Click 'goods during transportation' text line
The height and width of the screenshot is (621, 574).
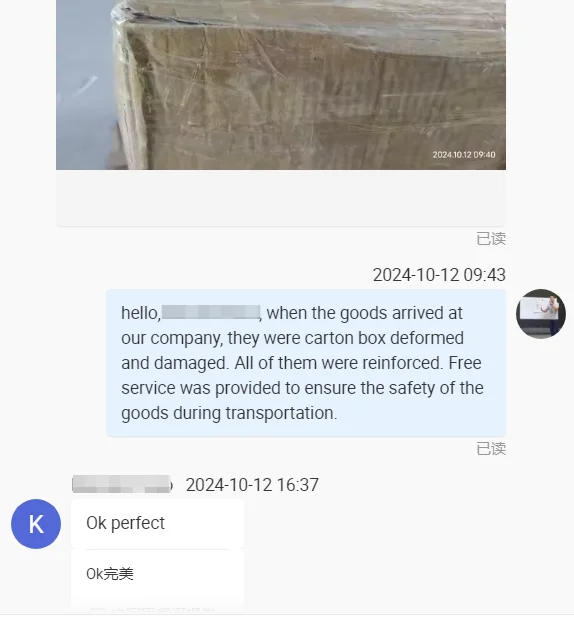(229, 413)
